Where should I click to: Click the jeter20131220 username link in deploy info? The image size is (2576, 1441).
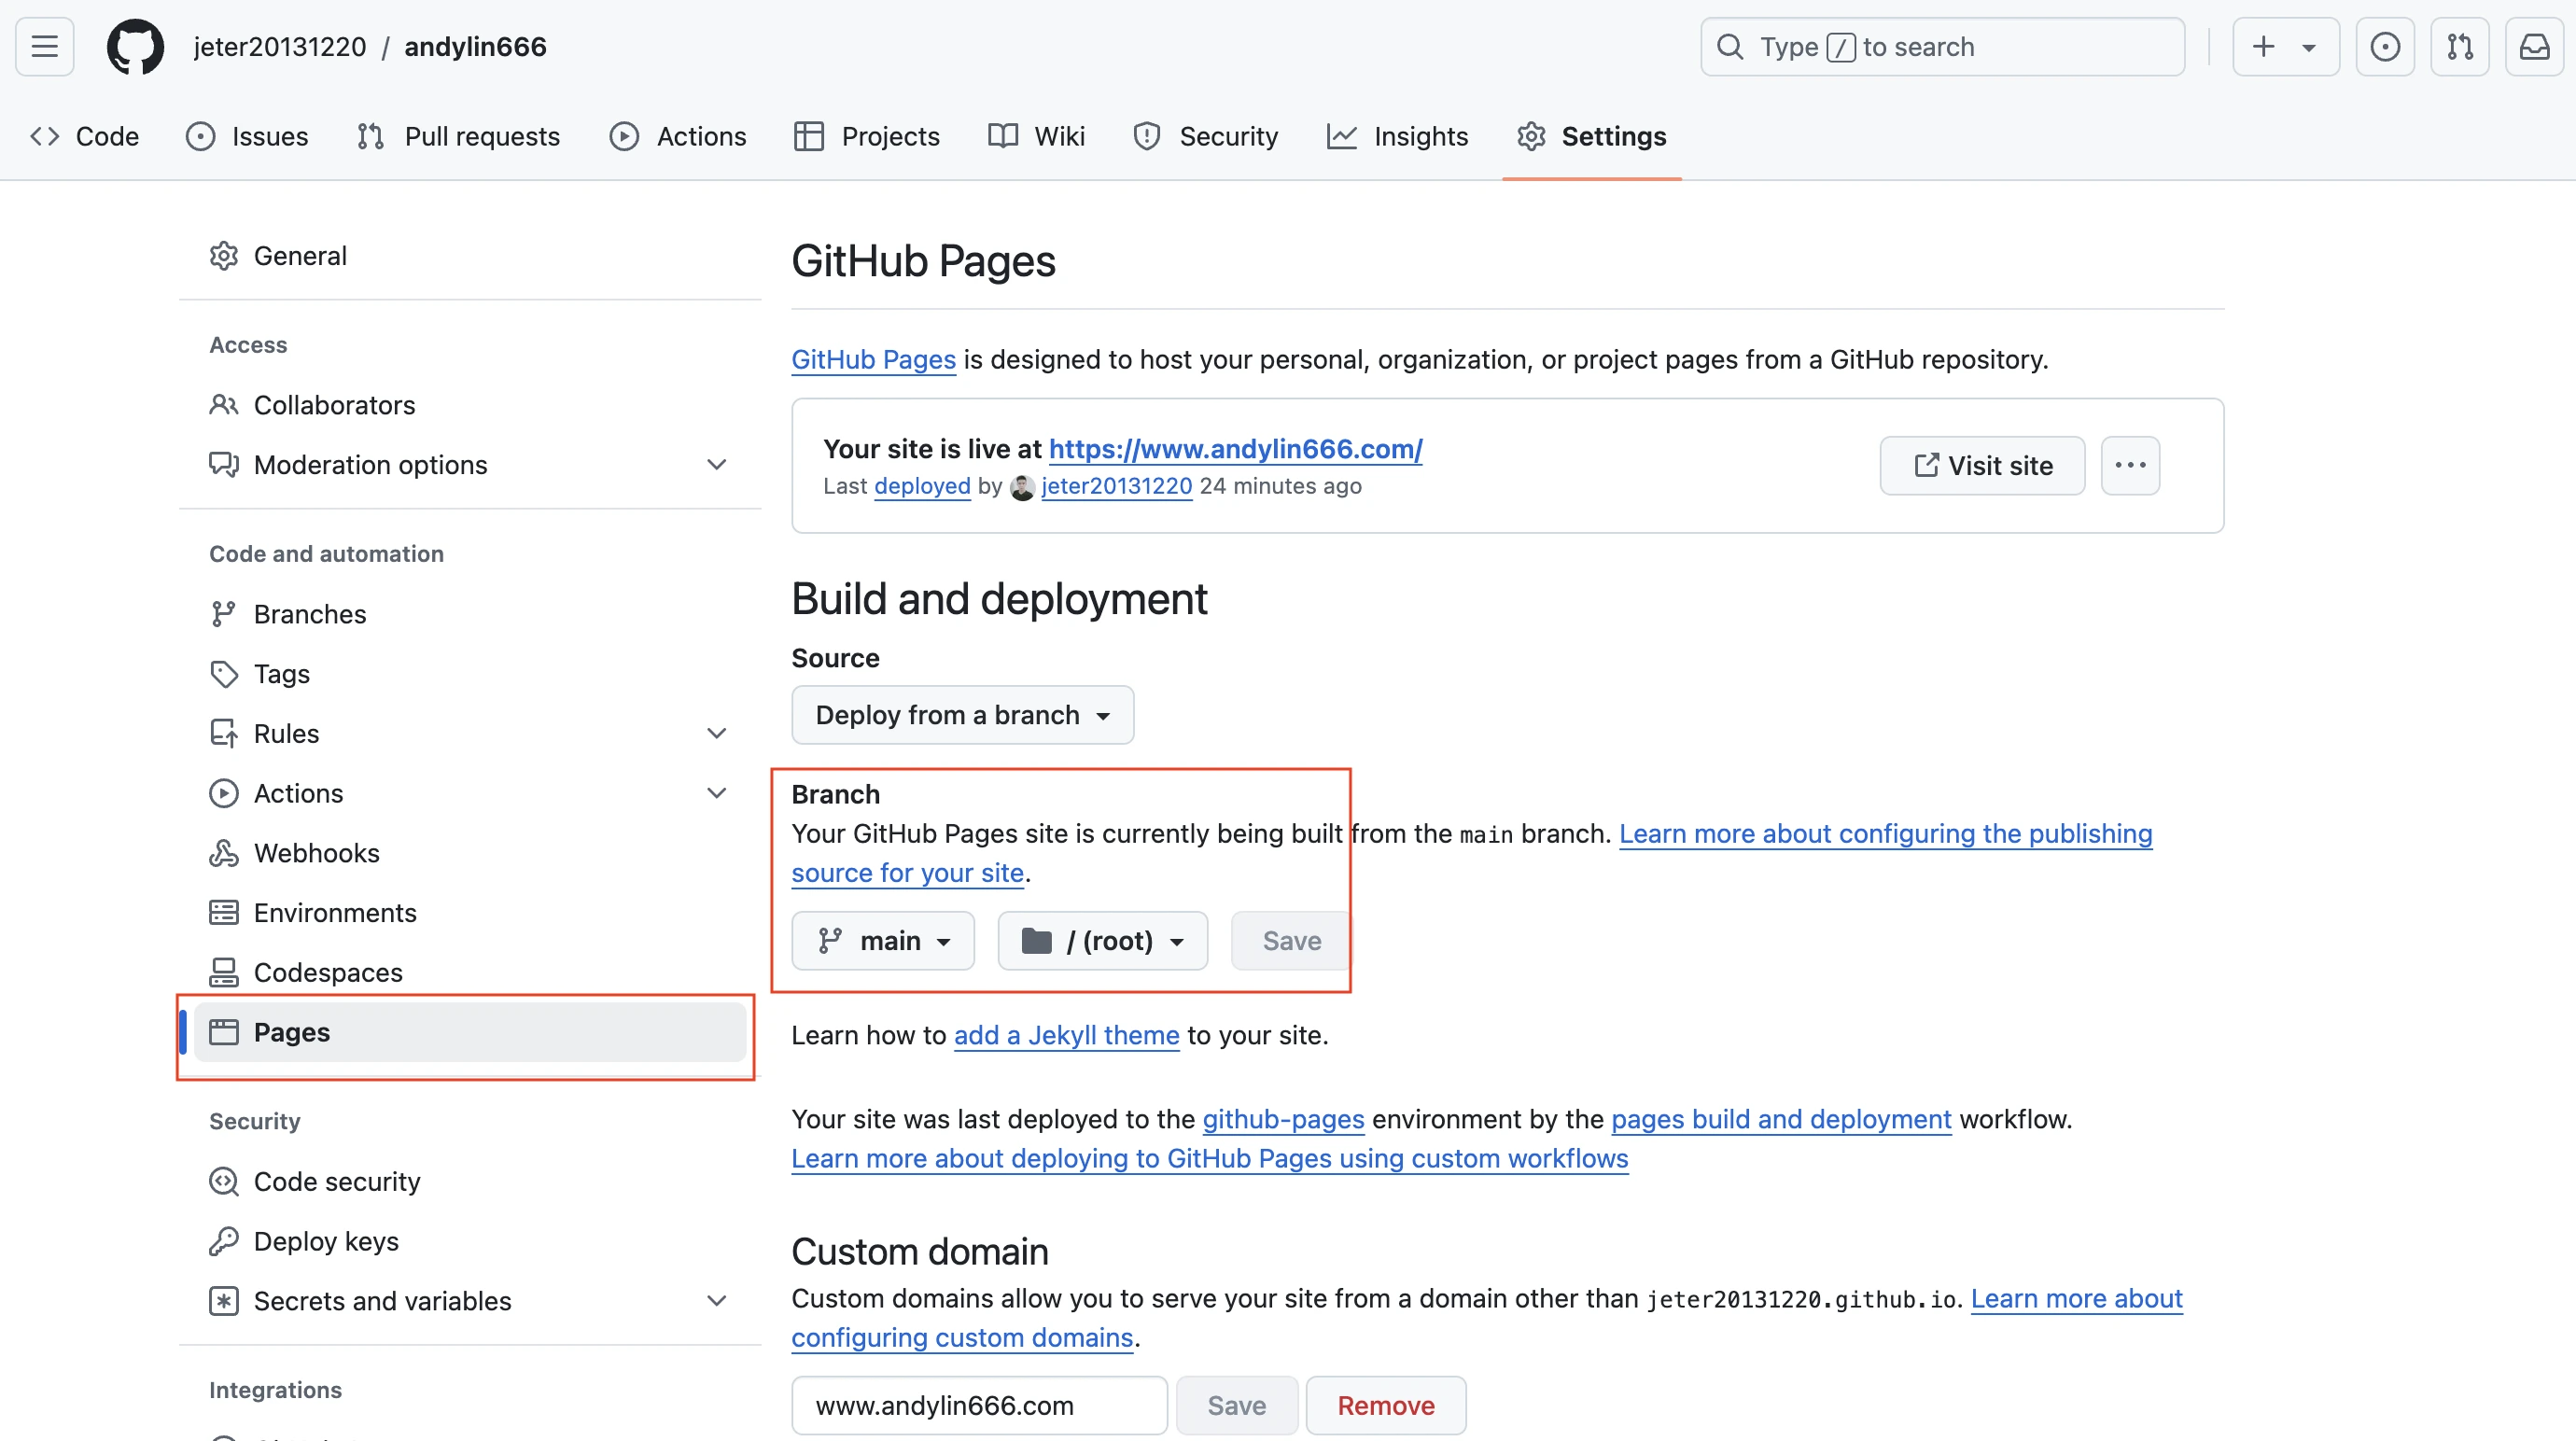coord(1116,486)
